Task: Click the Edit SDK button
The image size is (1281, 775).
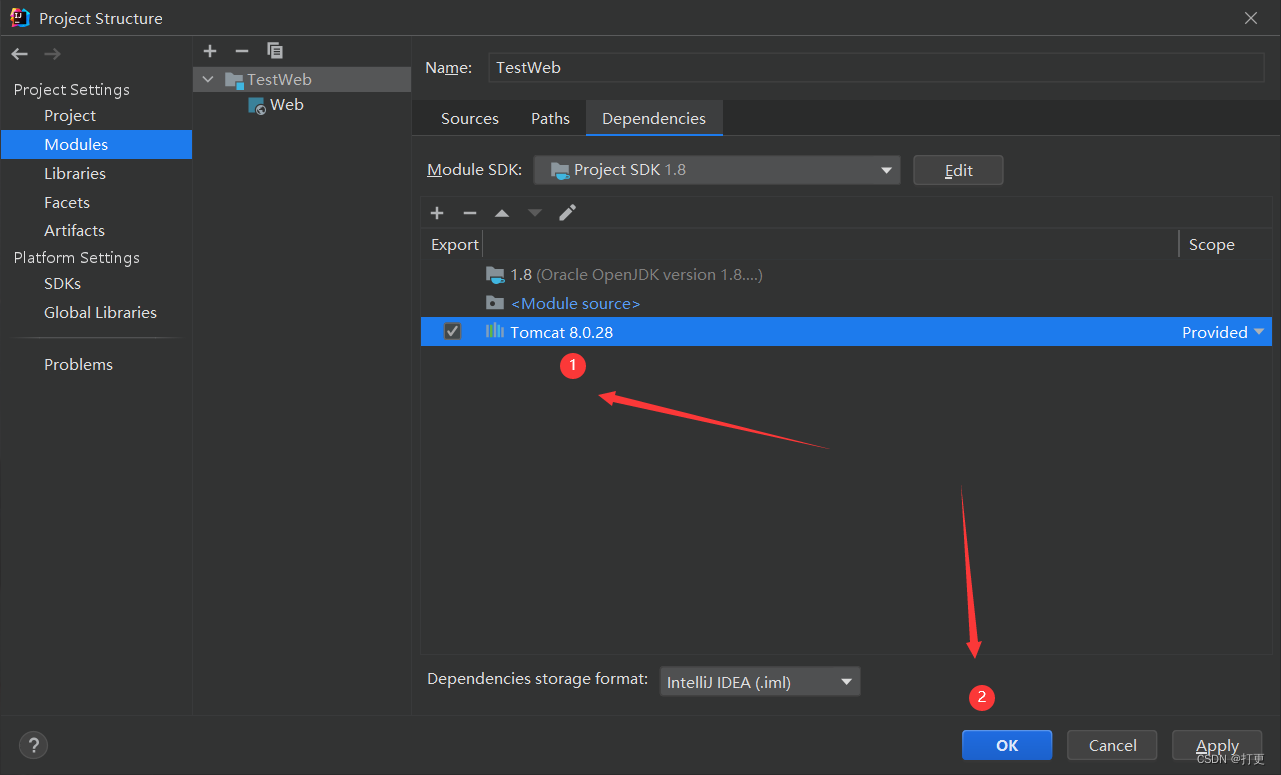Action: point(958,170)
